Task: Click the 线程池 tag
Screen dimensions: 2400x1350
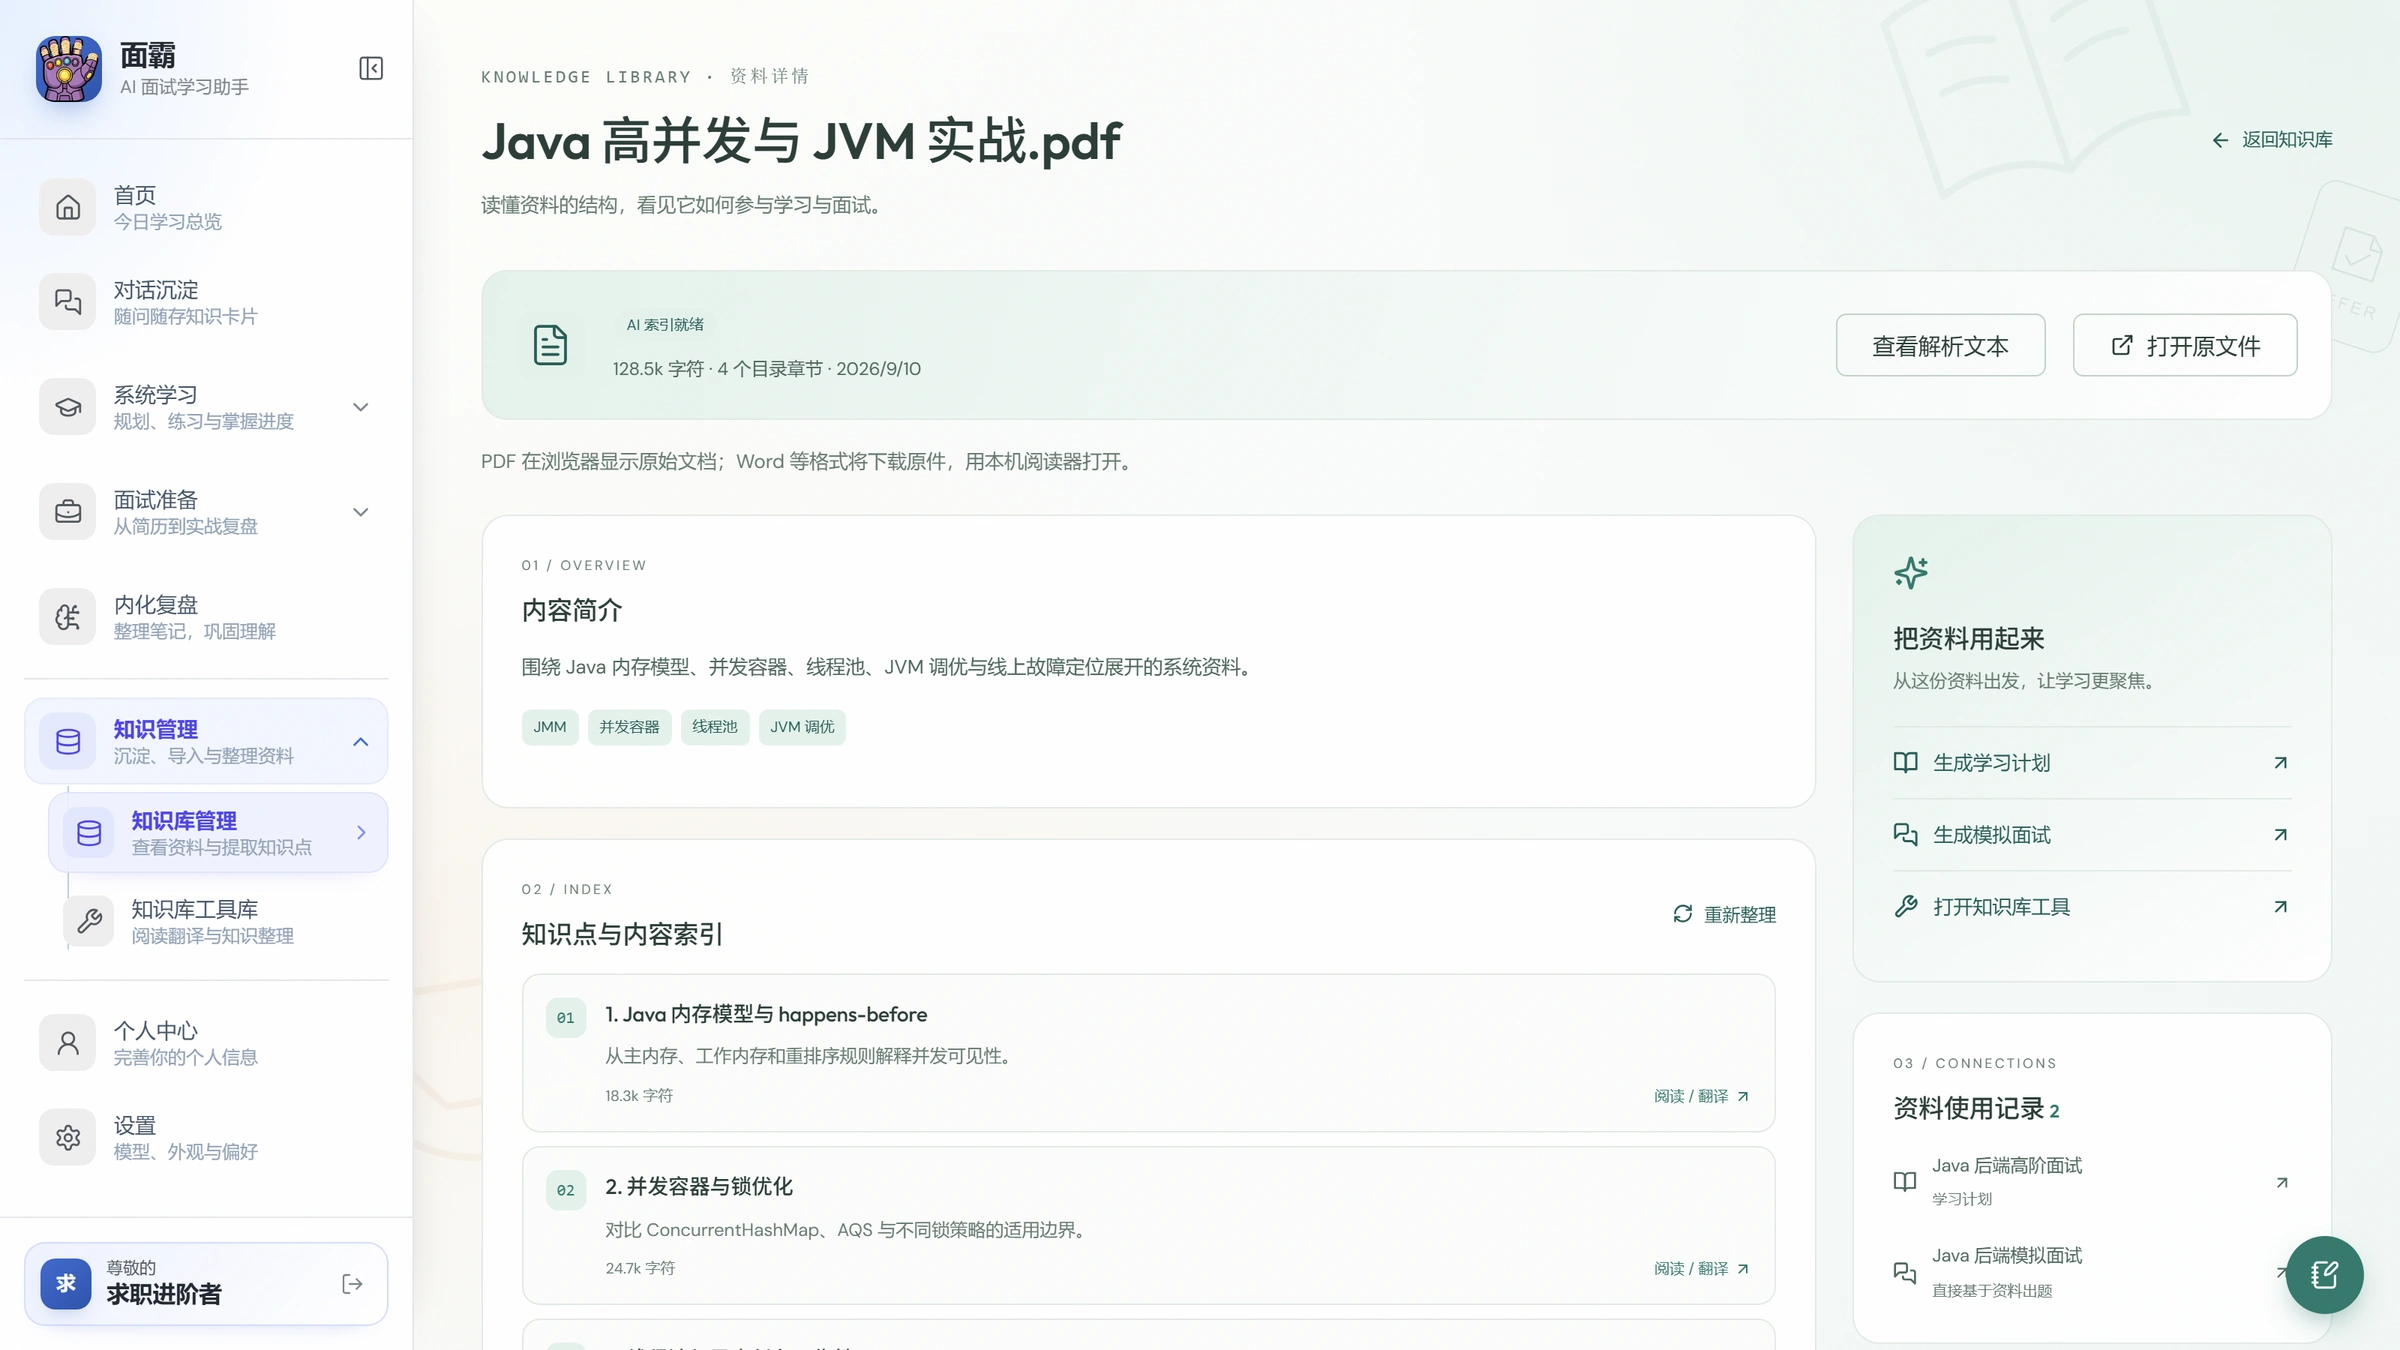Action: tap(715, 727)
